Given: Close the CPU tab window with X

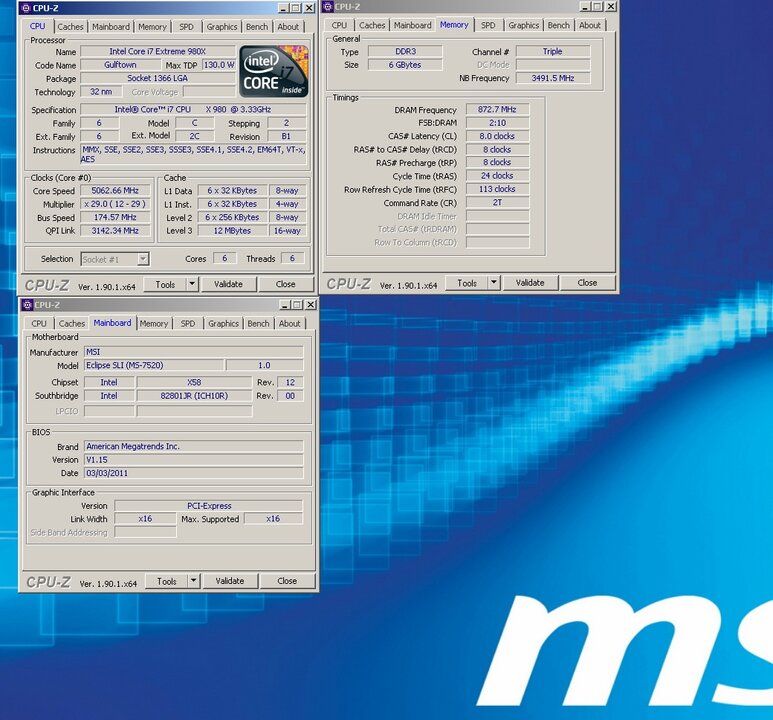Looking at the screenshot, I should coord(309,8).
